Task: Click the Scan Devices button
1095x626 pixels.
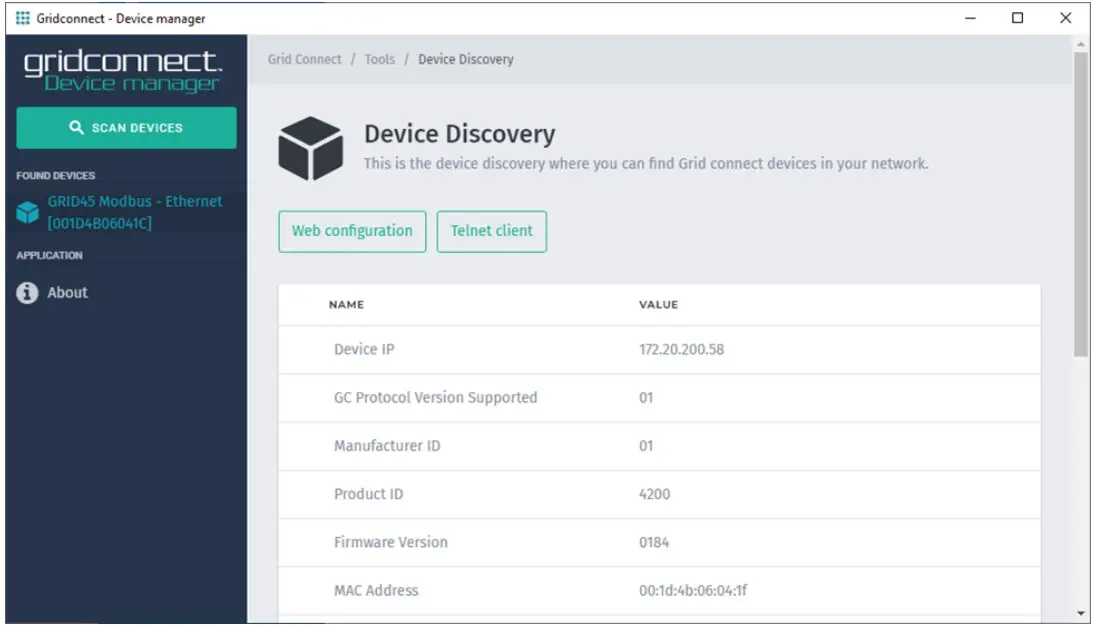Action: (126, 128)
